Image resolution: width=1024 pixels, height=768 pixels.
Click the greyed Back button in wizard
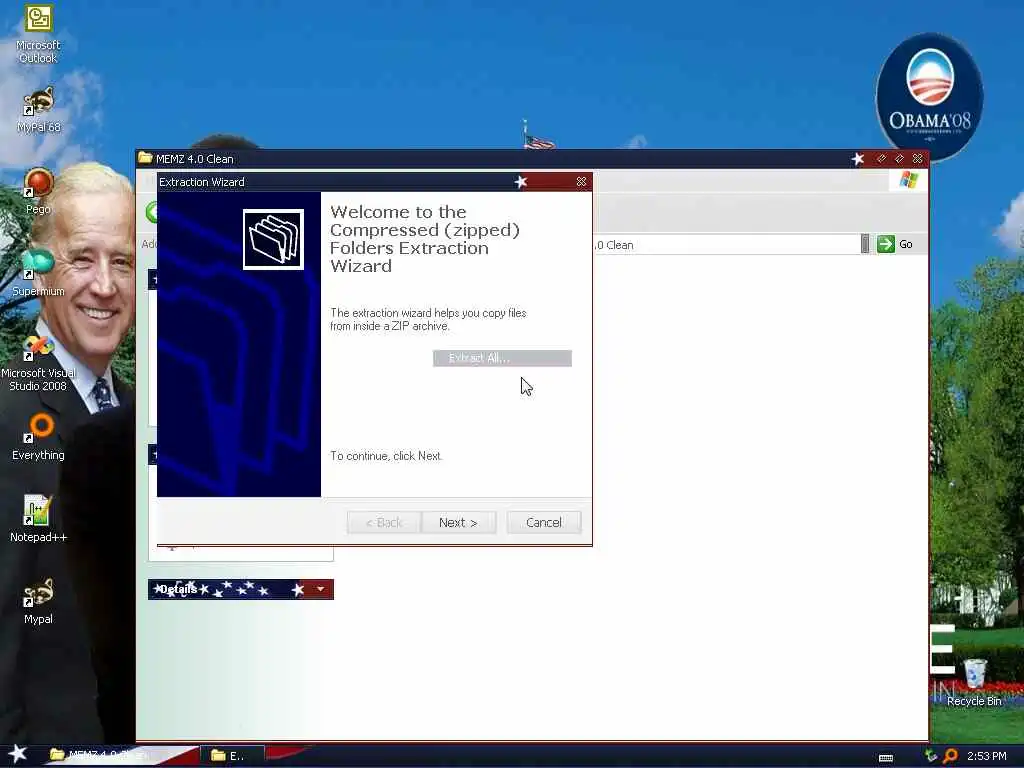coord(384,522)
